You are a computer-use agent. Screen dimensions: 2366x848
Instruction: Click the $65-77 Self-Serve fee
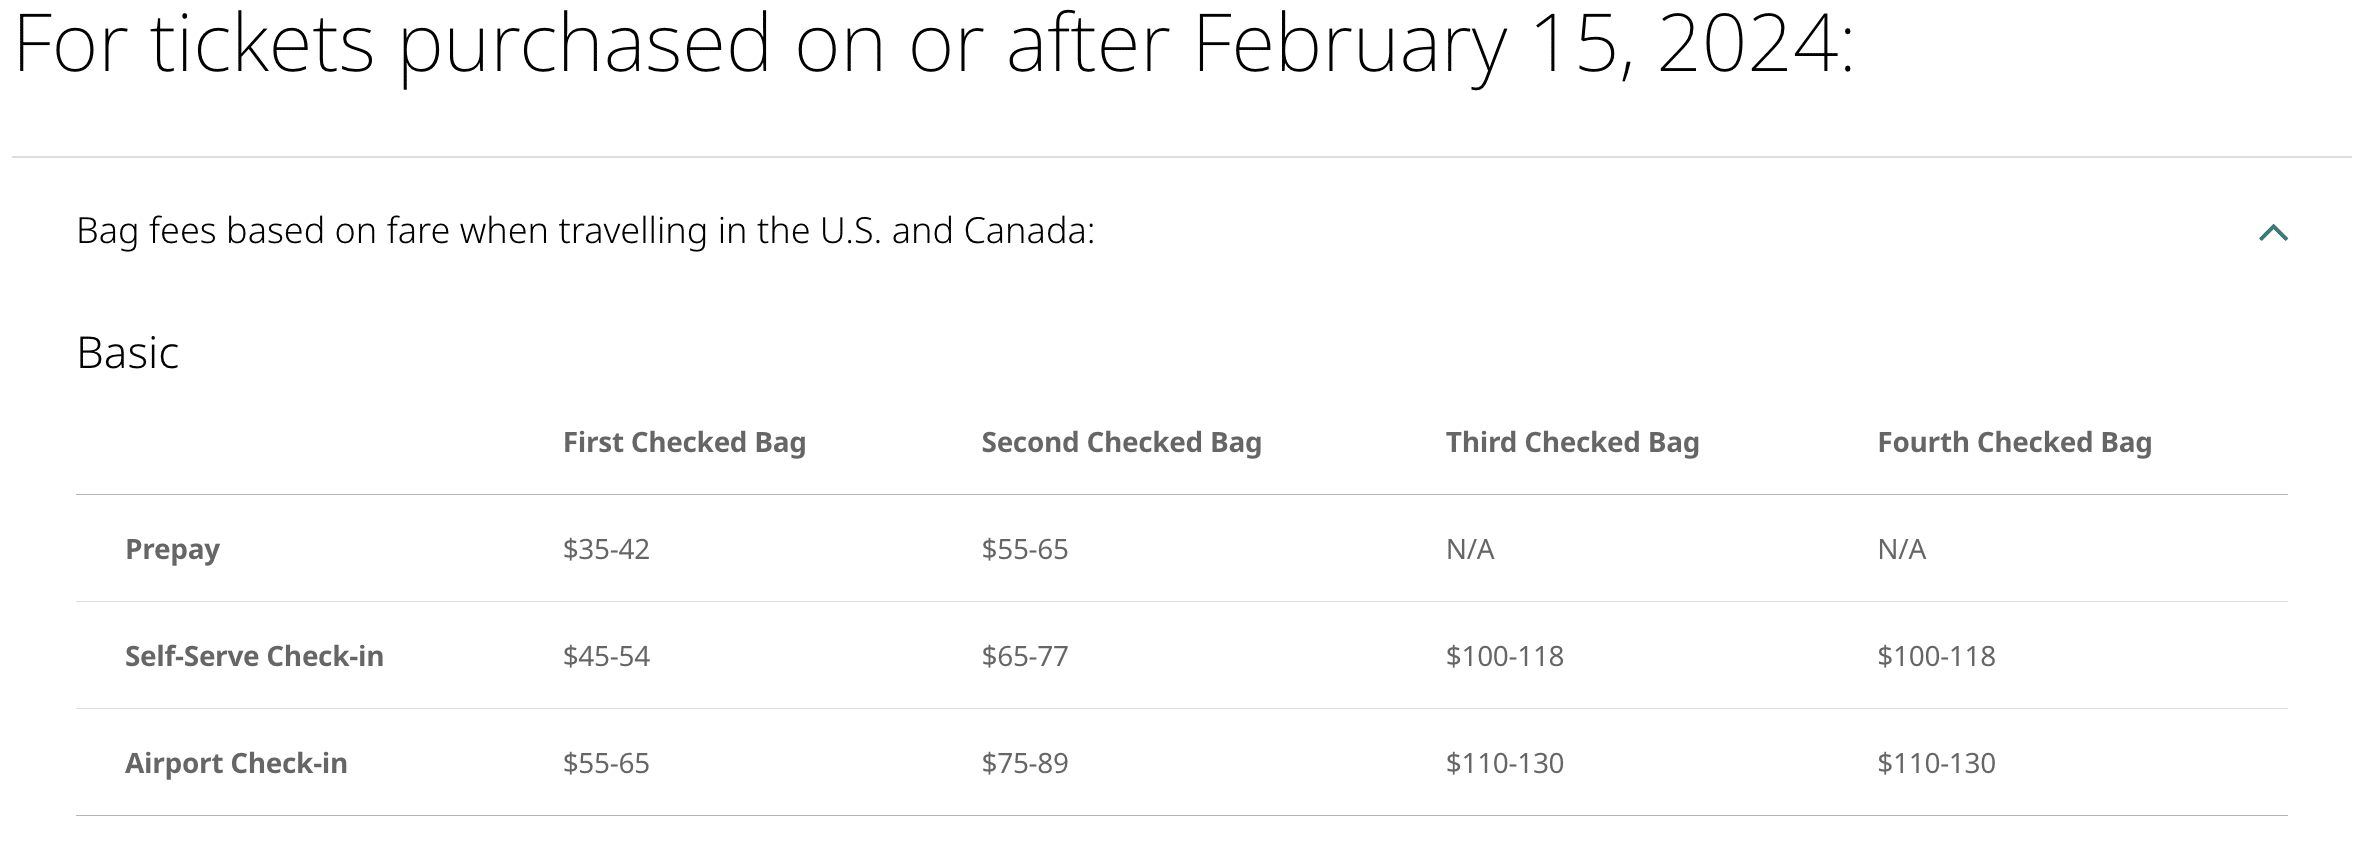[1024, 656]
